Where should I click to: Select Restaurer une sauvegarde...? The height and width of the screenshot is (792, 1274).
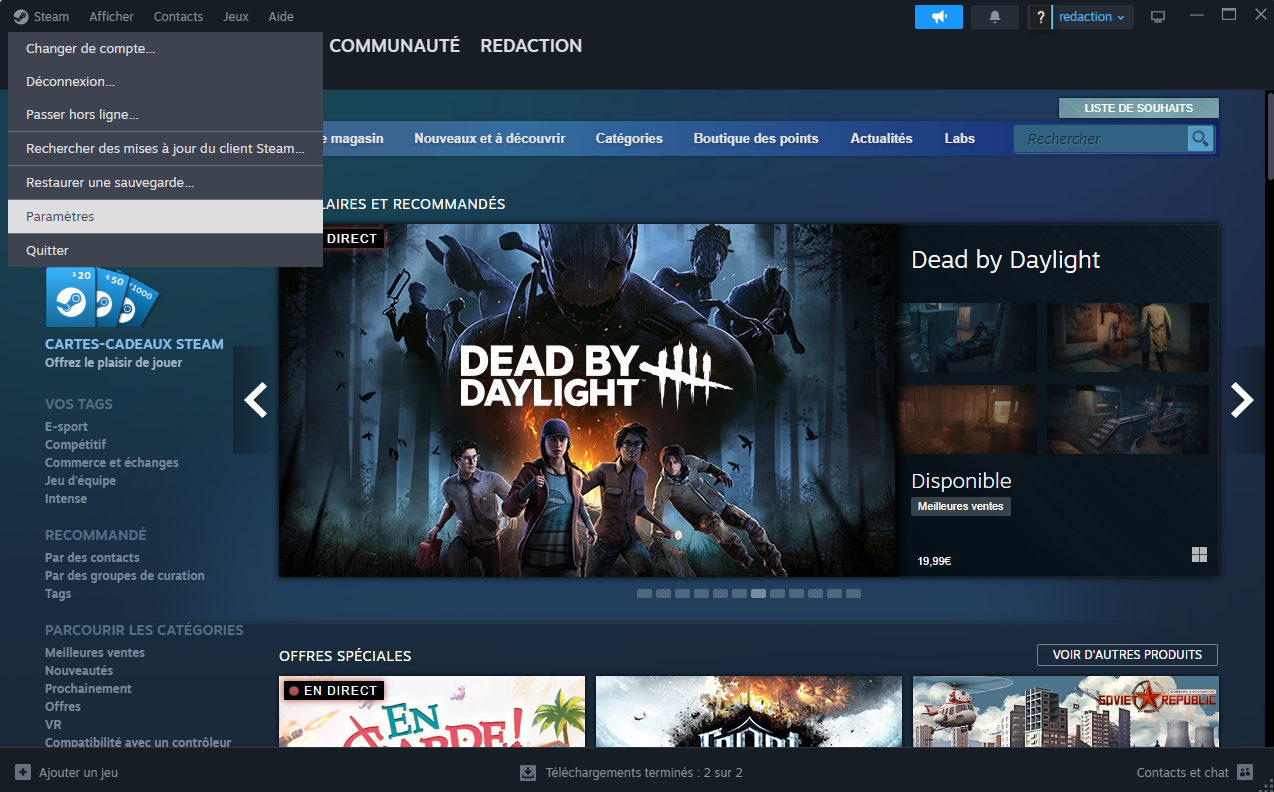[x=165, y=182]
